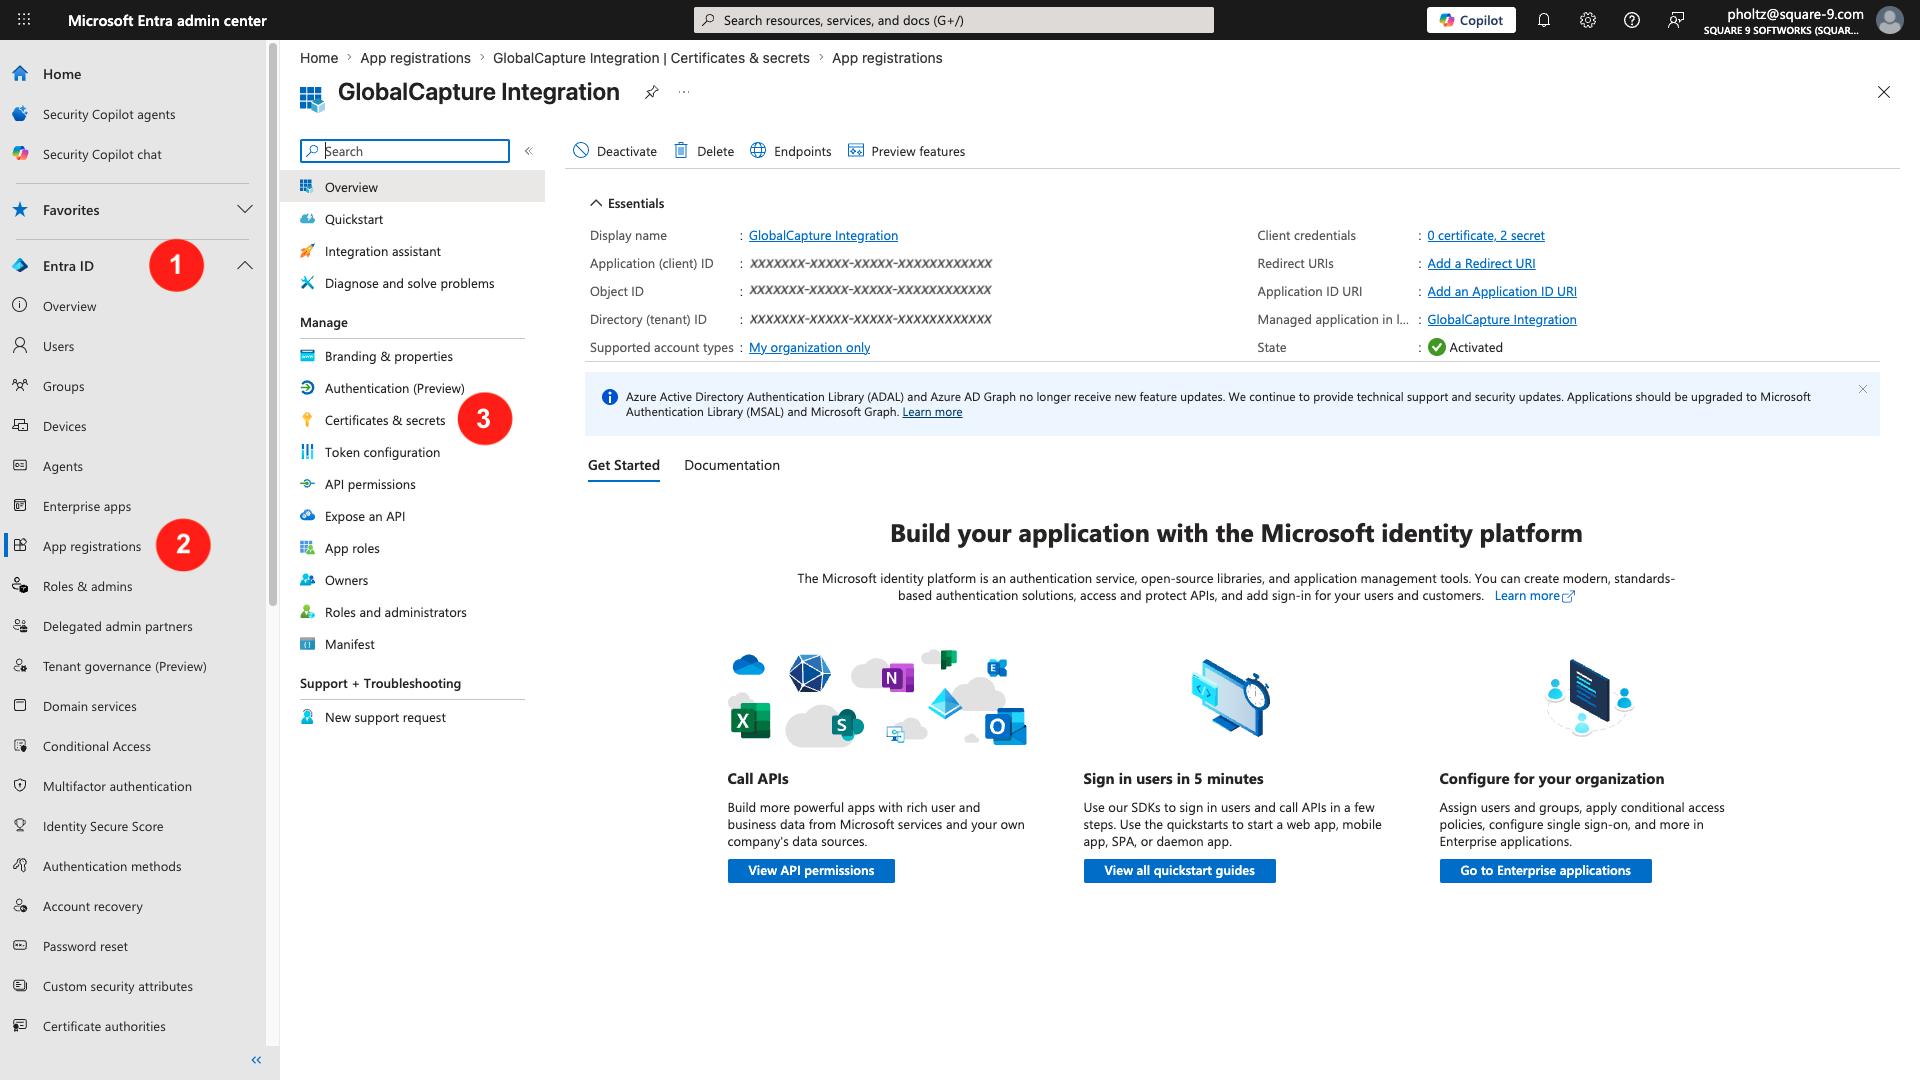Click Add an Application ID URI link
The height and width of the screenshot is (1080, 1920).
click(x=1502, y=291)
